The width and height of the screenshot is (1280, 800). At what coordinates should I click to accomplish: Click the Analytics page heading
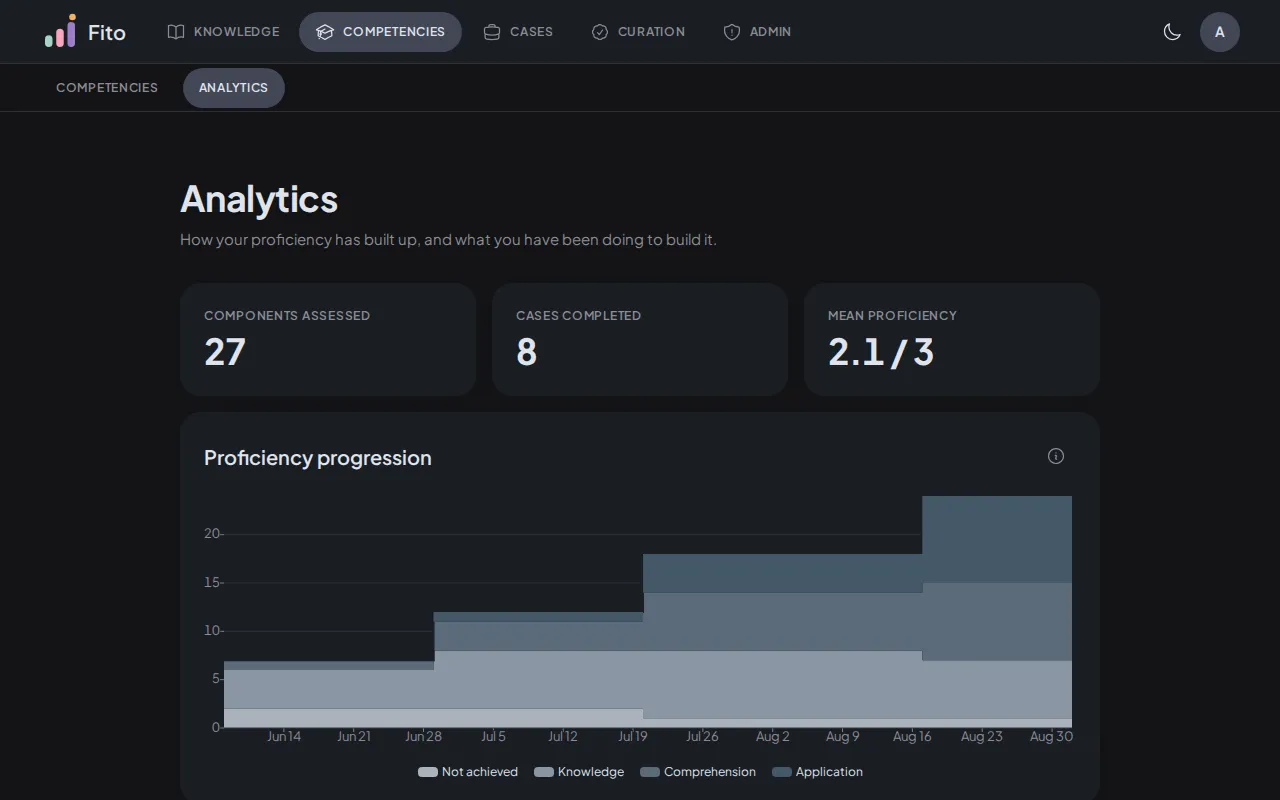(259, 199)
